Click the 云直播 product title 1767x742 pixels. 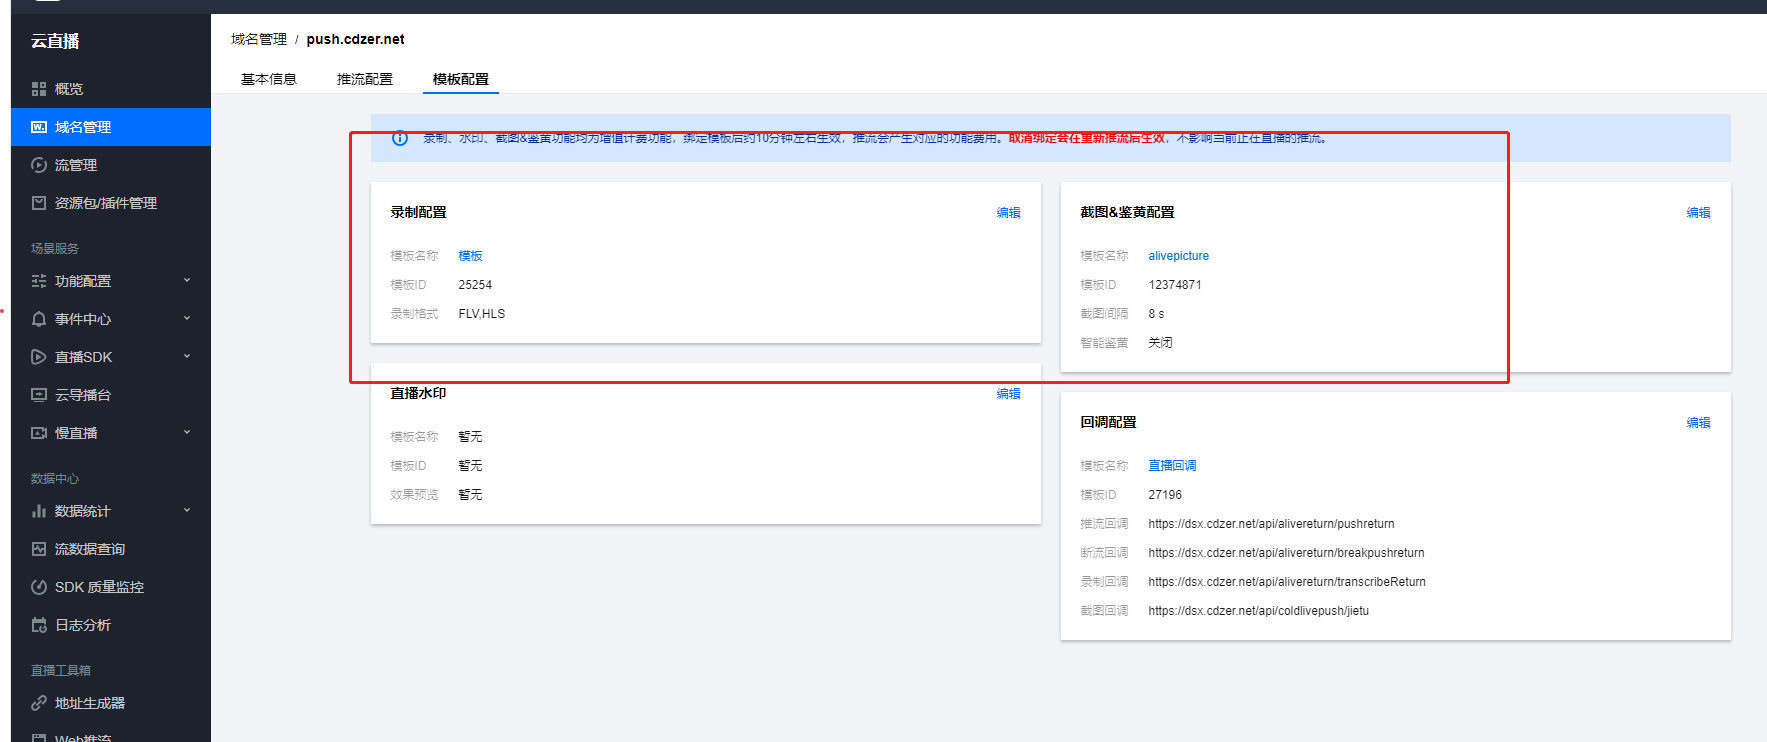(55, 41)
